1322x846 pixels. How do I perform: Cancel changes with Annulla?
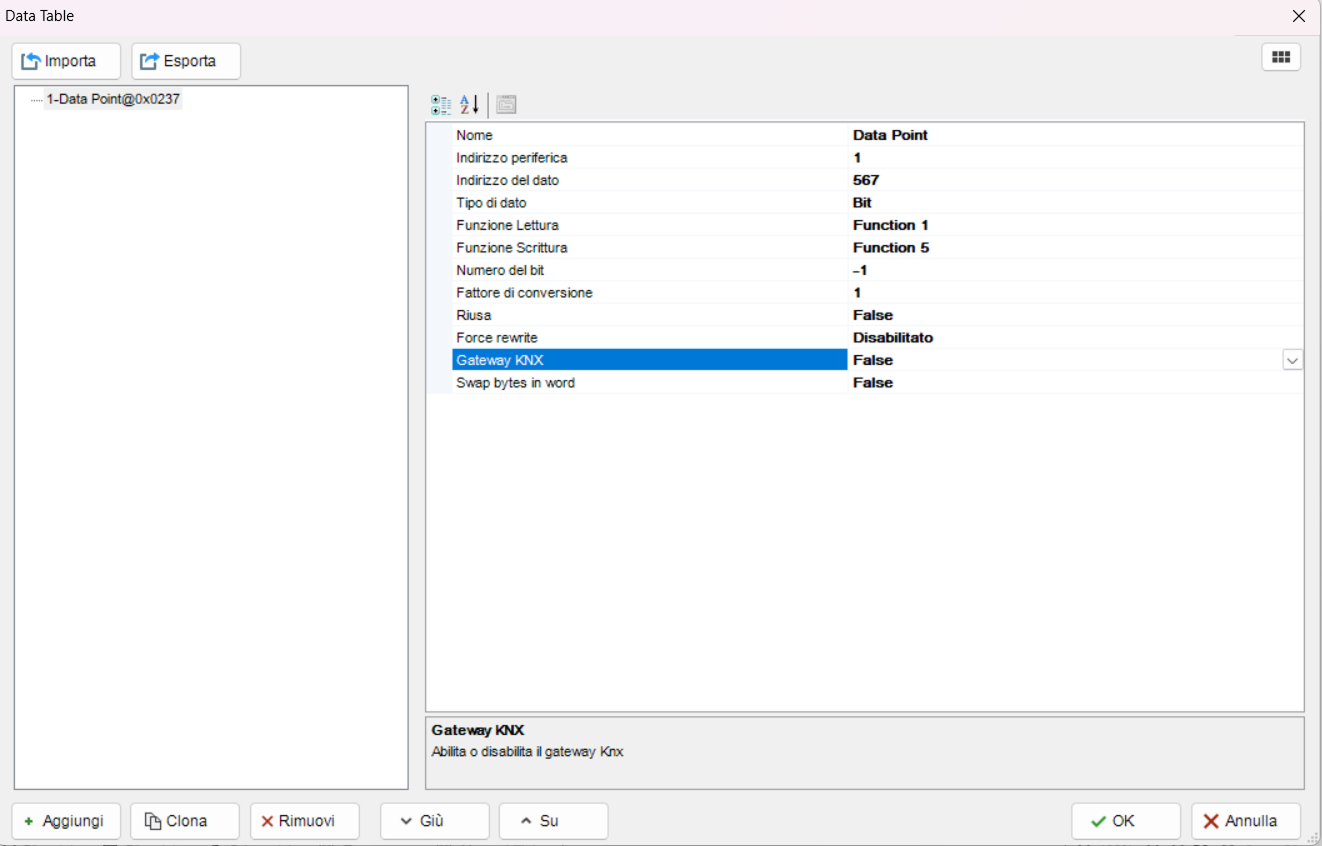tap(1246, 821)
